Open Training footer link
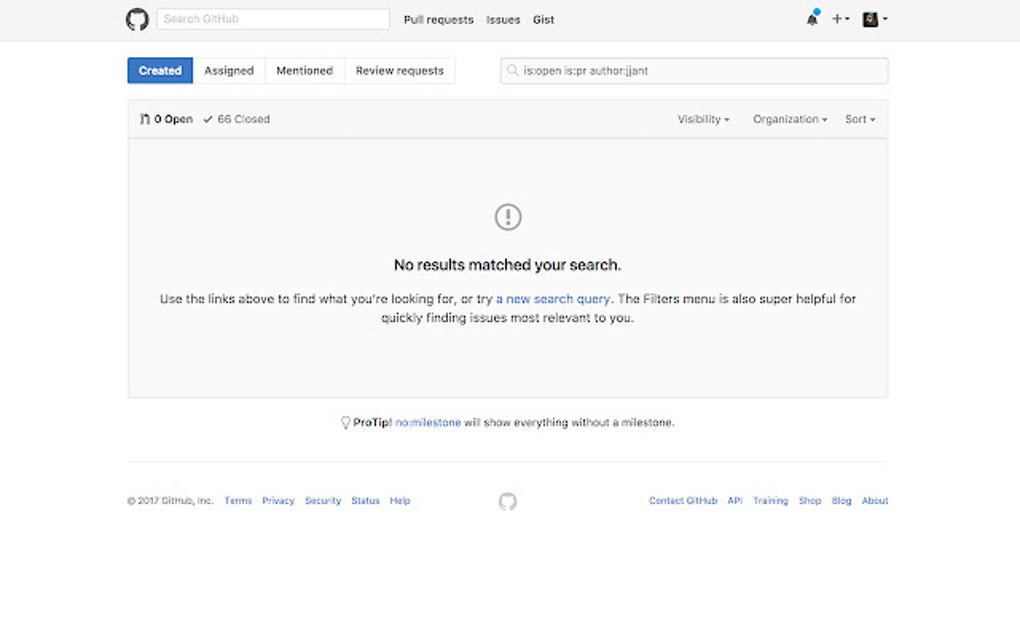The image size is (1020, 638). pyautogui.click(x=770, y=500)
